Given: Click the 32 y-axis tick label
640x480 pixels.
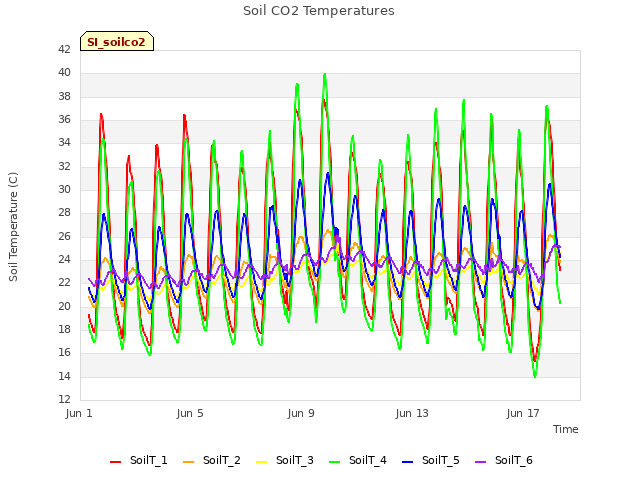Looking at the screenshot, I should click(x=64, y=166).
